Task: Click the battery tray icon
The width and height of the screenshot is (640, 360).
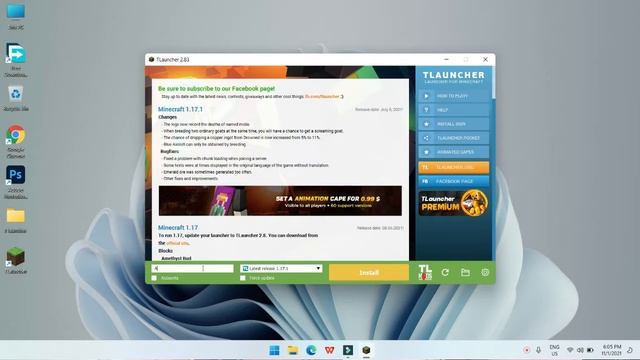Action: [590, 350]
